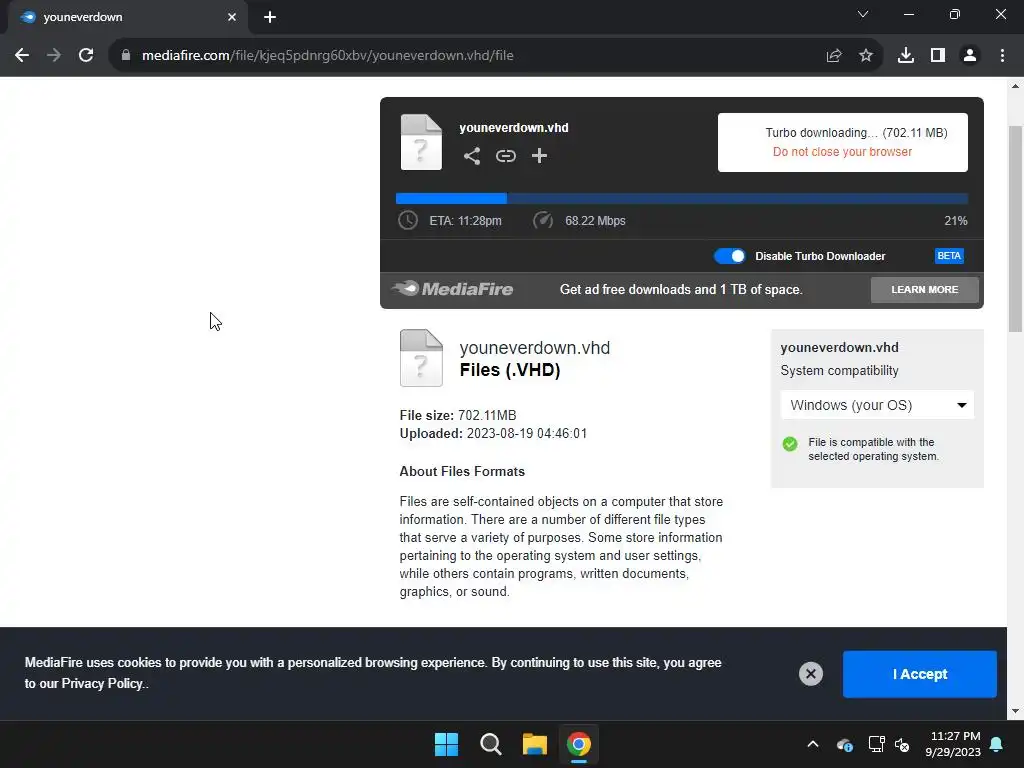Click the 'Uploaded: 2023-08-19 04:46:01' line
Image resolution: width=1024 pixels, height=768 pixels.
(x=493, y=434)
